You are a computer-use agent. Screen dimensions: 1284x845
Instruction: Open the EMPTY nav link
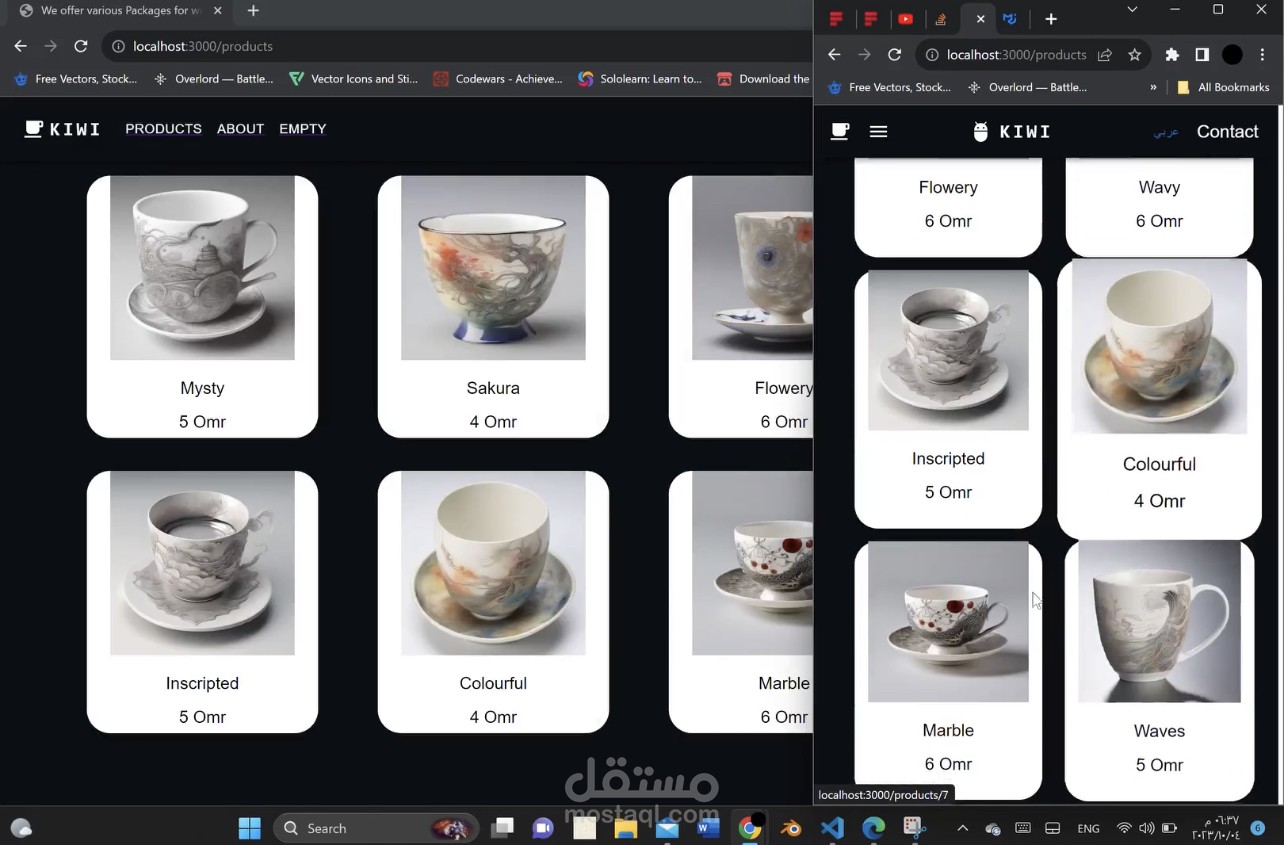(303, 129)
